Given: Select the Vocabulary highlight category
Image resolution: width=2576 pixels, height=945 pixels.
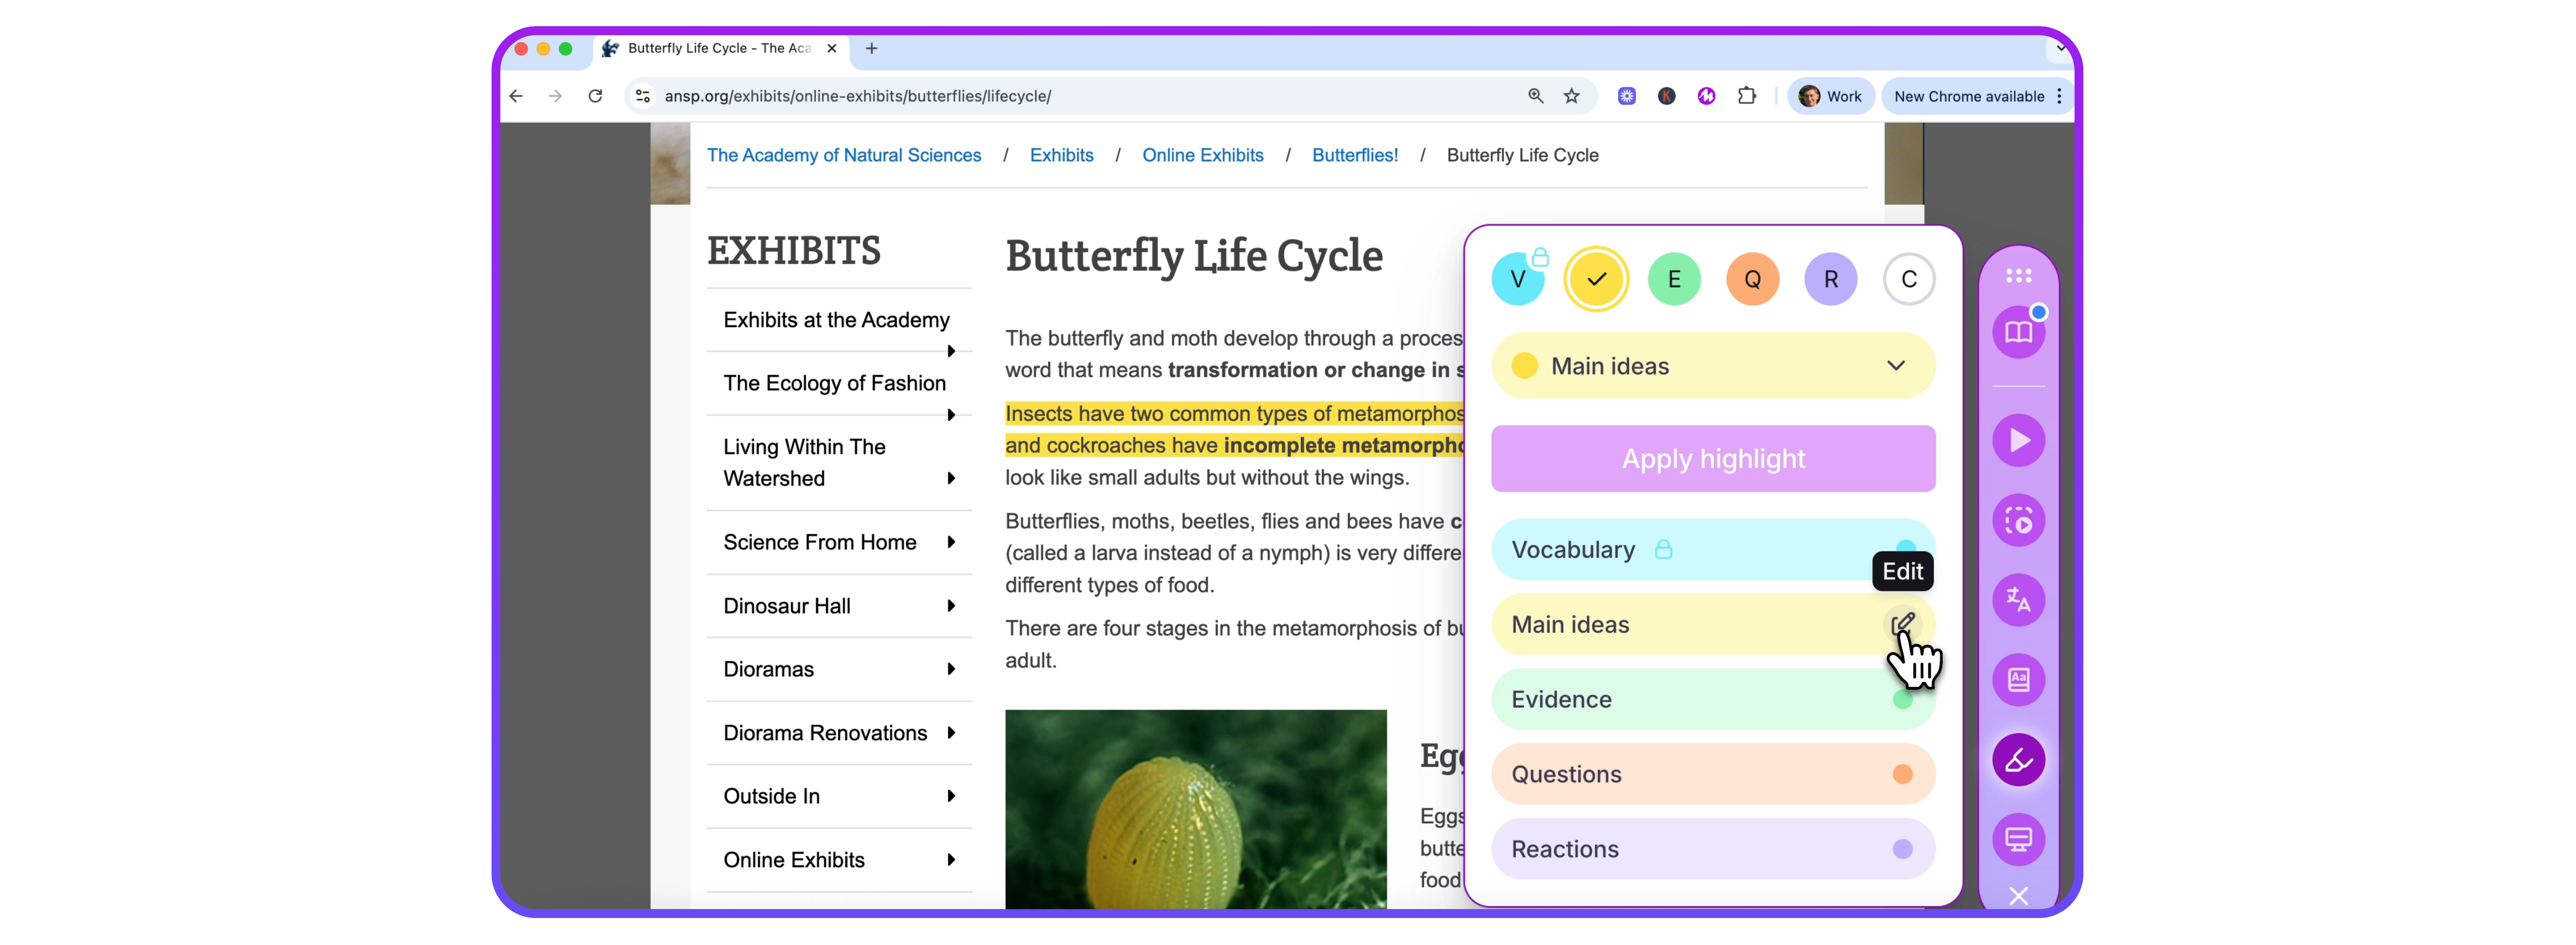Looking at the screenshot, I should tap(1713, 549).
